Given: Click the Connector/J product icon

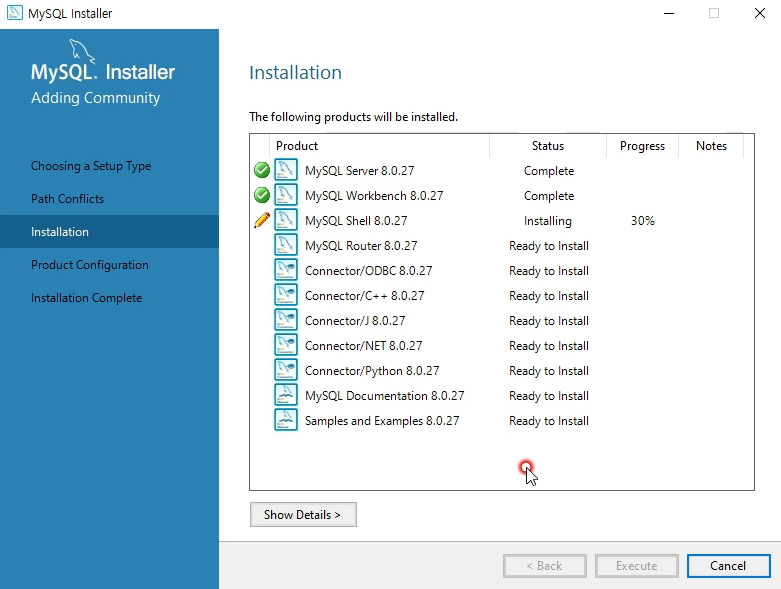Looking at the screenshot, I should 286,320.
